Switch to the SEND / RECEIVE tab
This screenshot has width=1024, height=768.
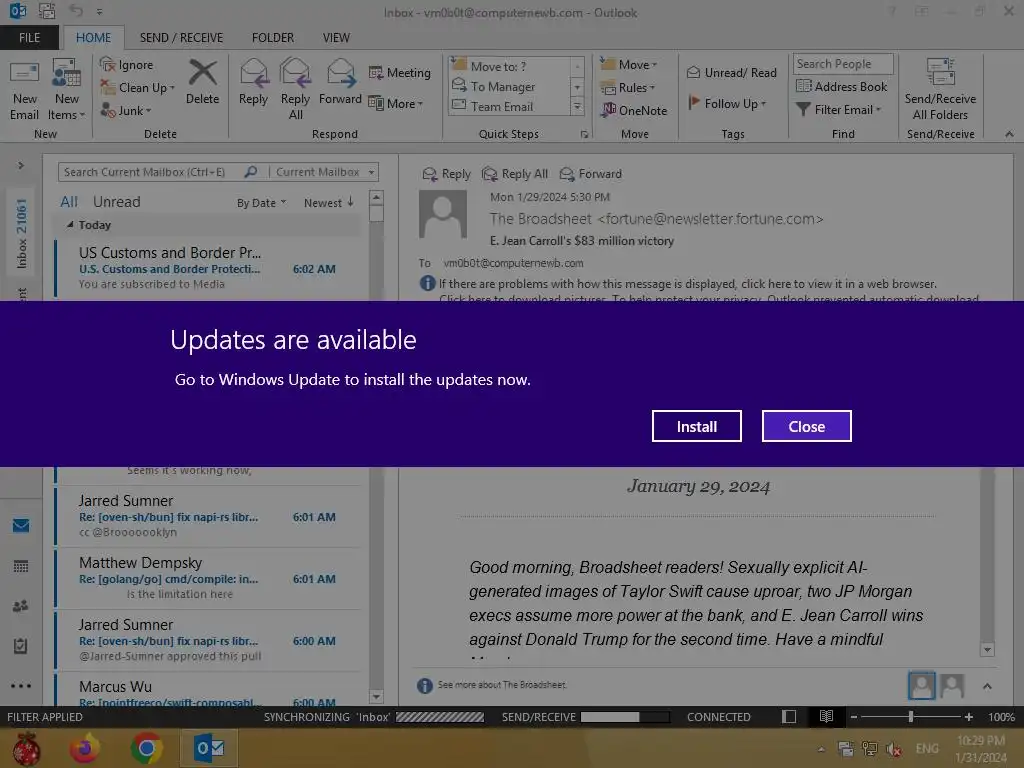[182, 38]
